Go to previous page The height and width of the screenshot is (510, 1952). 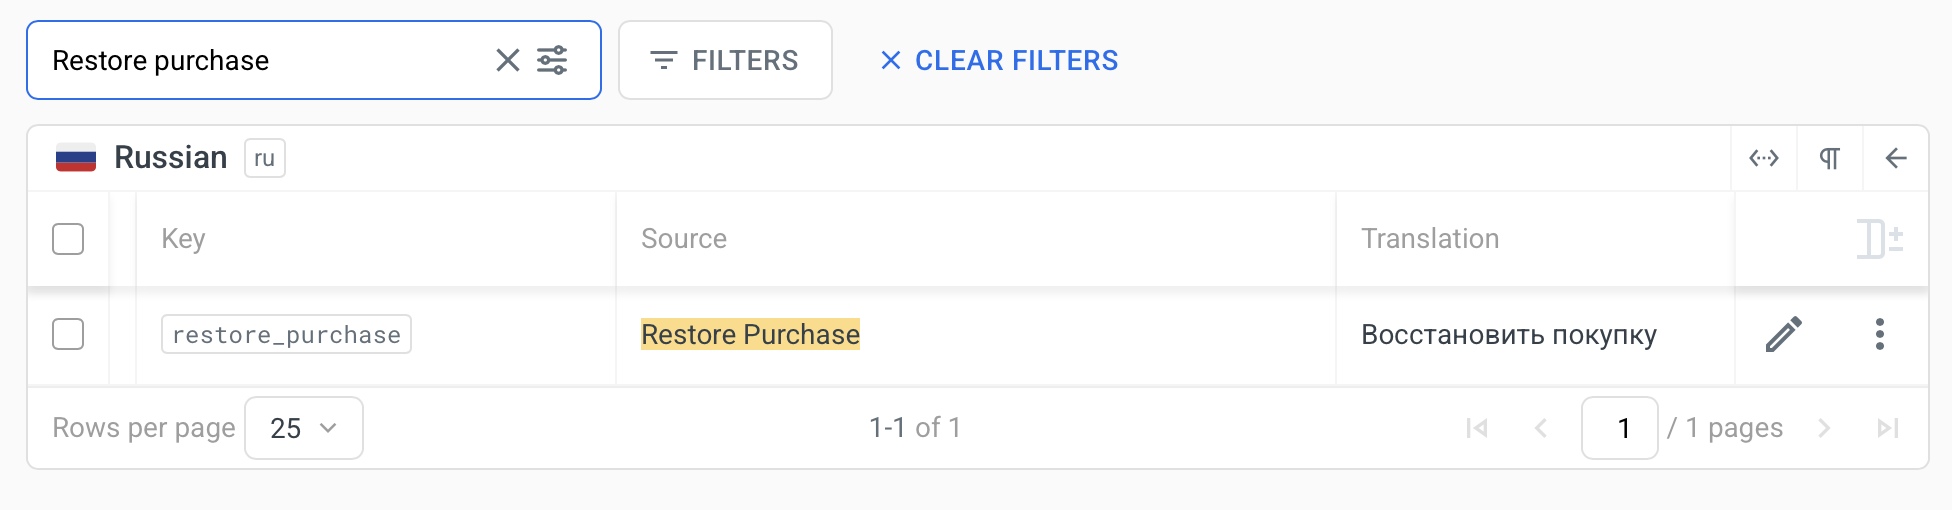1541,428
